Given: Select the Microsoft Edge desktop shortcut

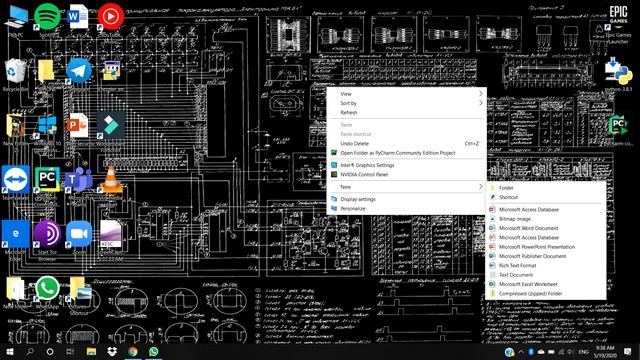Looking at the screenshot, I should click(16, 234).
